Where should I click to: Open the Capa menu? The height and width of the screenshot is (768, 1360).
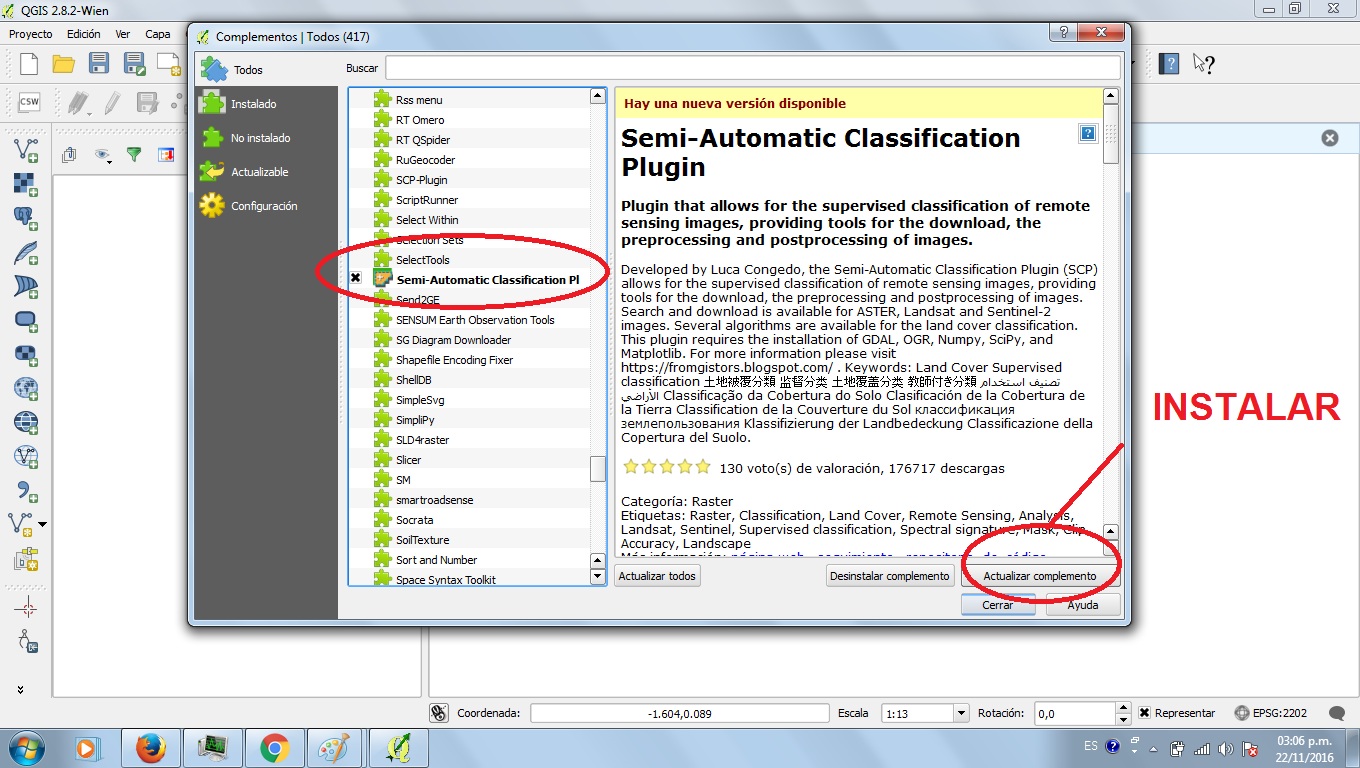(x=158, y=34)
